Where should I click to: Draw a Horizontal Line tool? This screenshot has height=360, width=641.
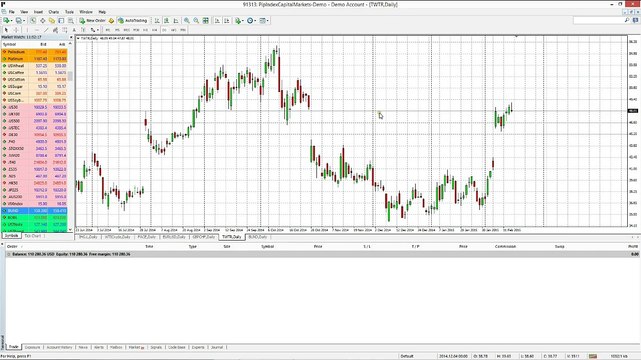(x=37, y=30)
